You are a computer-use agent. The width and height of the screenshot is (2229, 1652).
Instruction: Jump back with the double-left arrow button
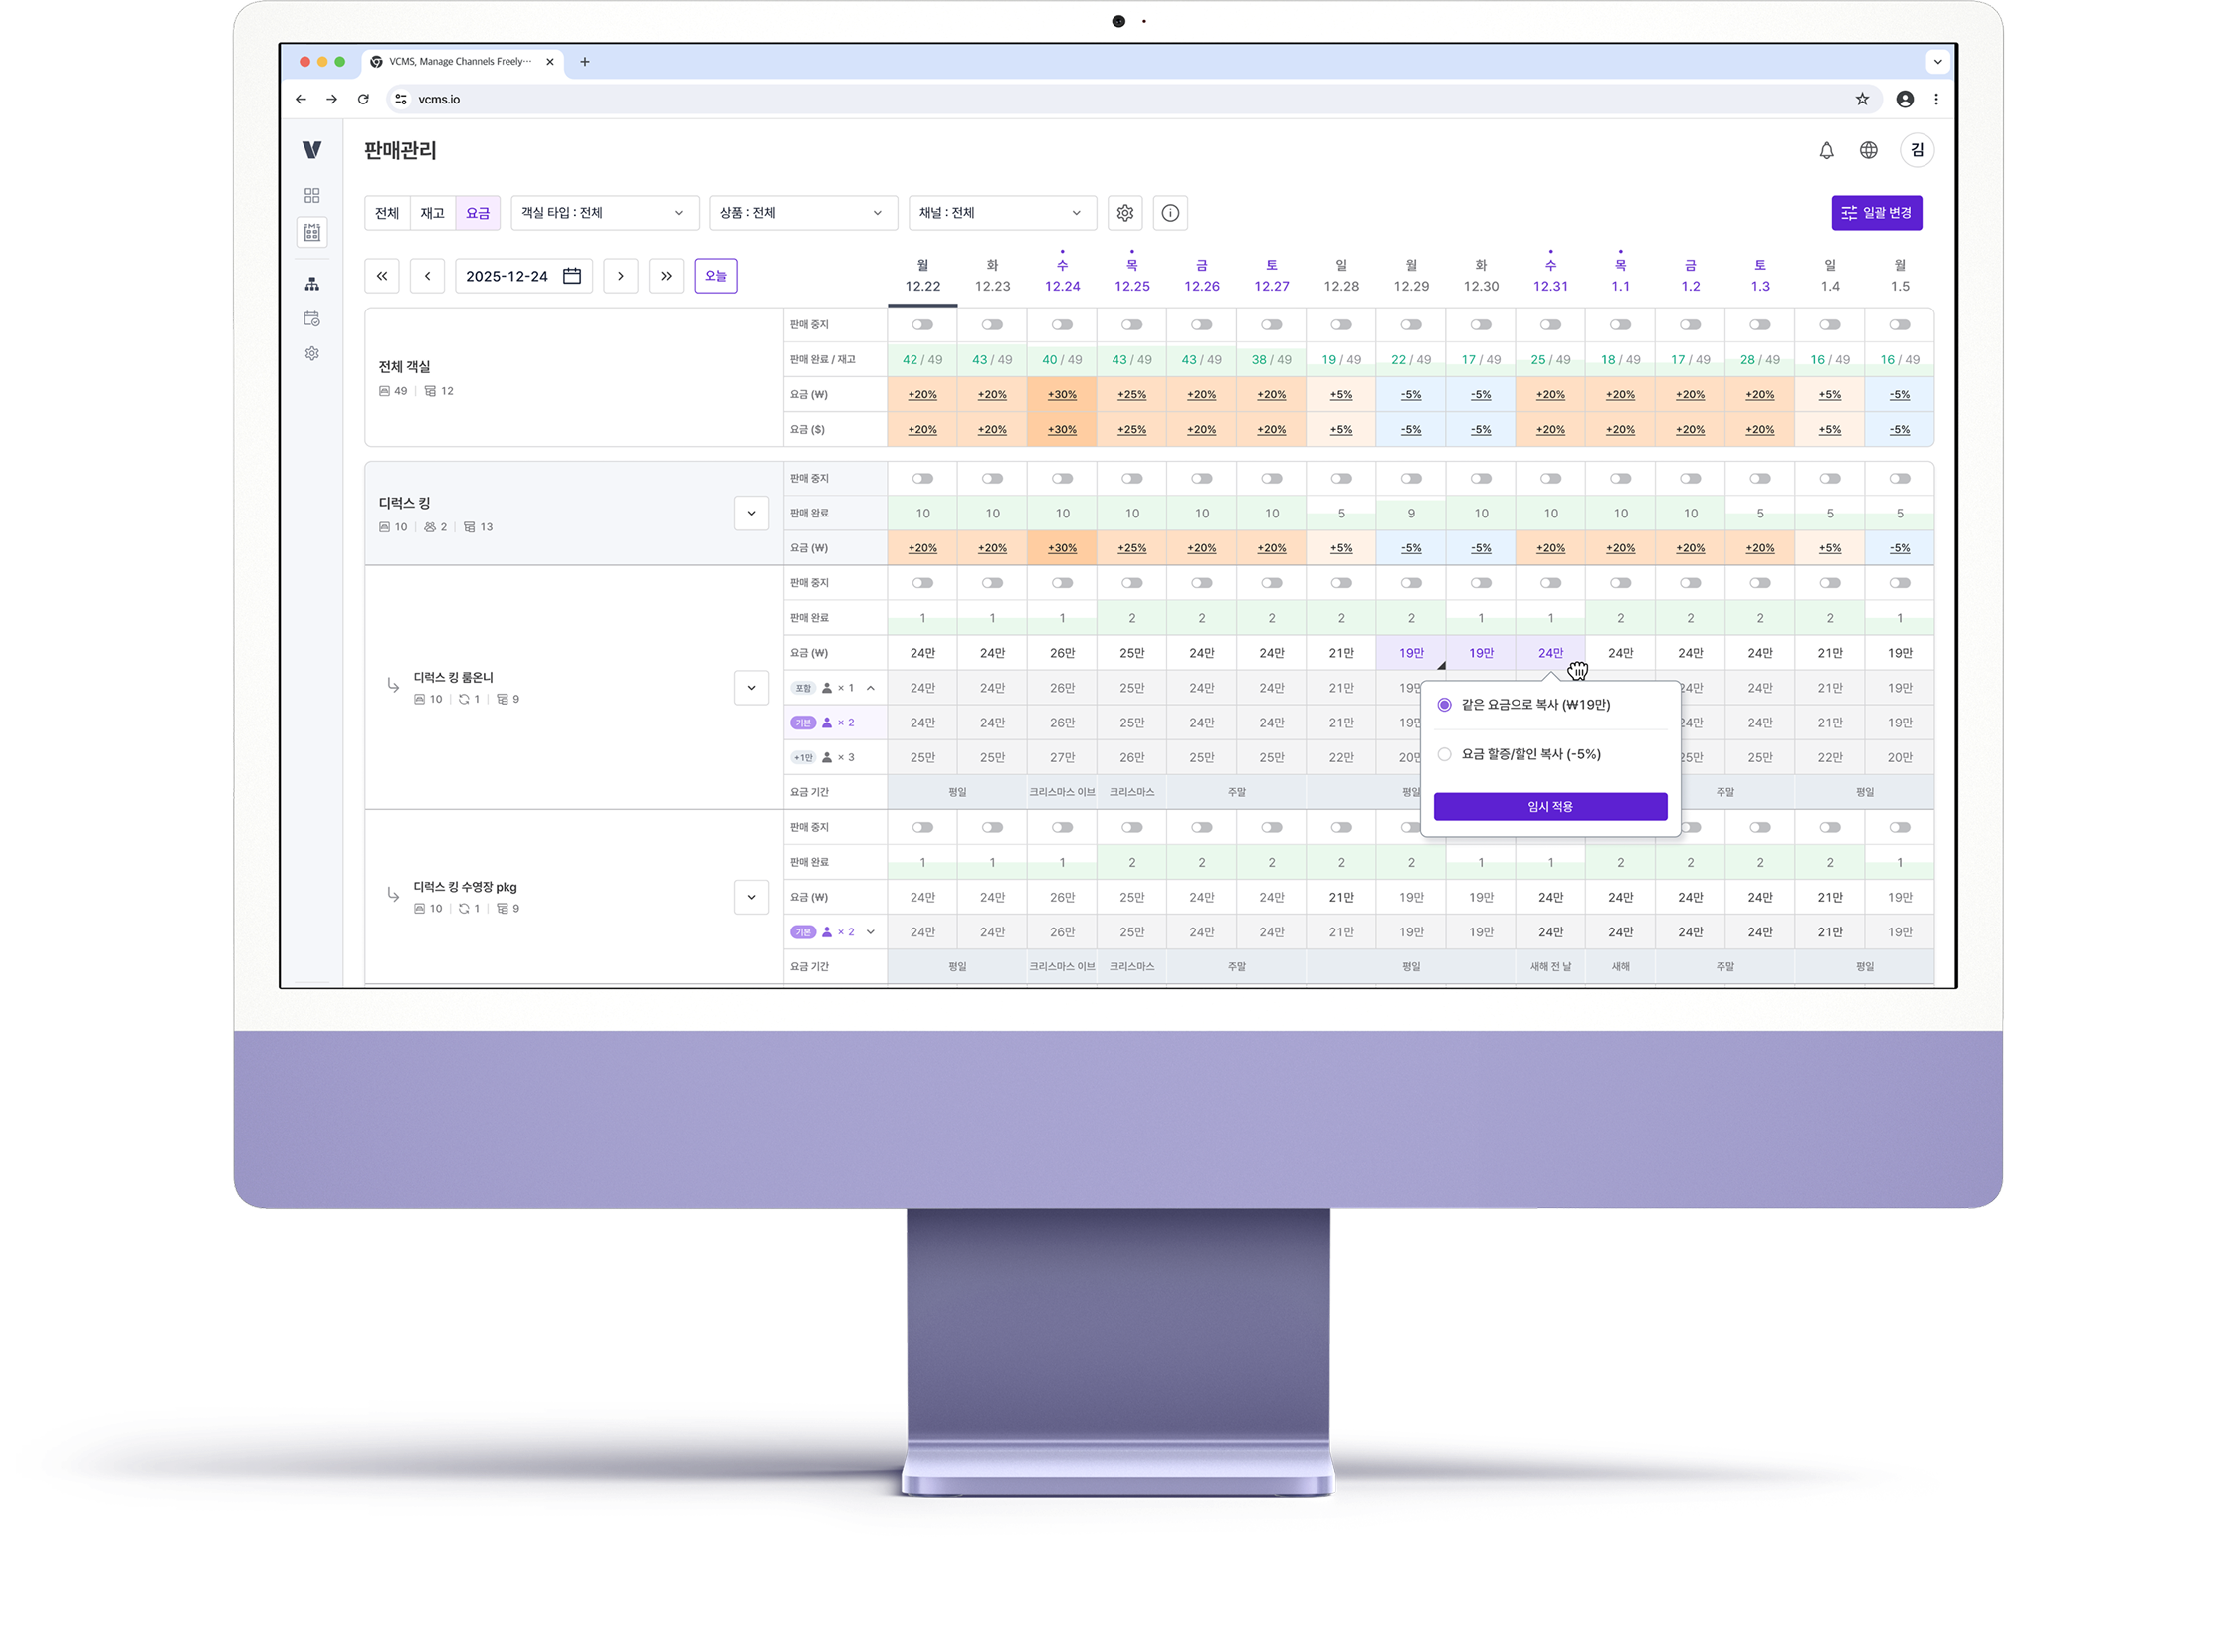click(382, 276)
